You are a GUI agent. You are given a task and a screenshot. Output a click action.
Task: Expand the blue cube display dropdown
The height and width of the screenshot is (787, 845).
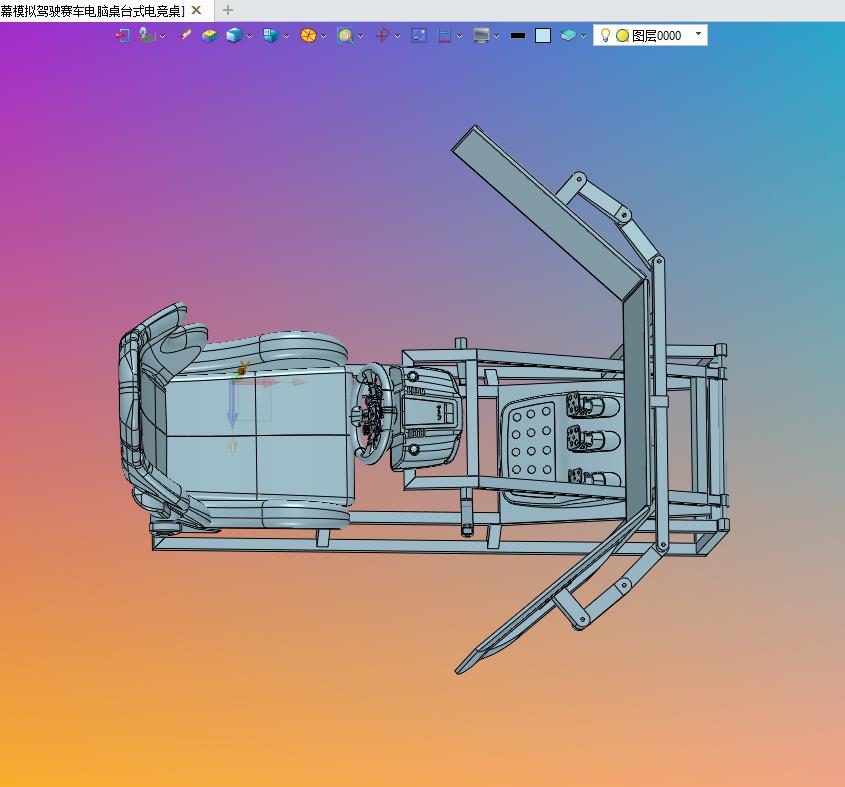249,36
